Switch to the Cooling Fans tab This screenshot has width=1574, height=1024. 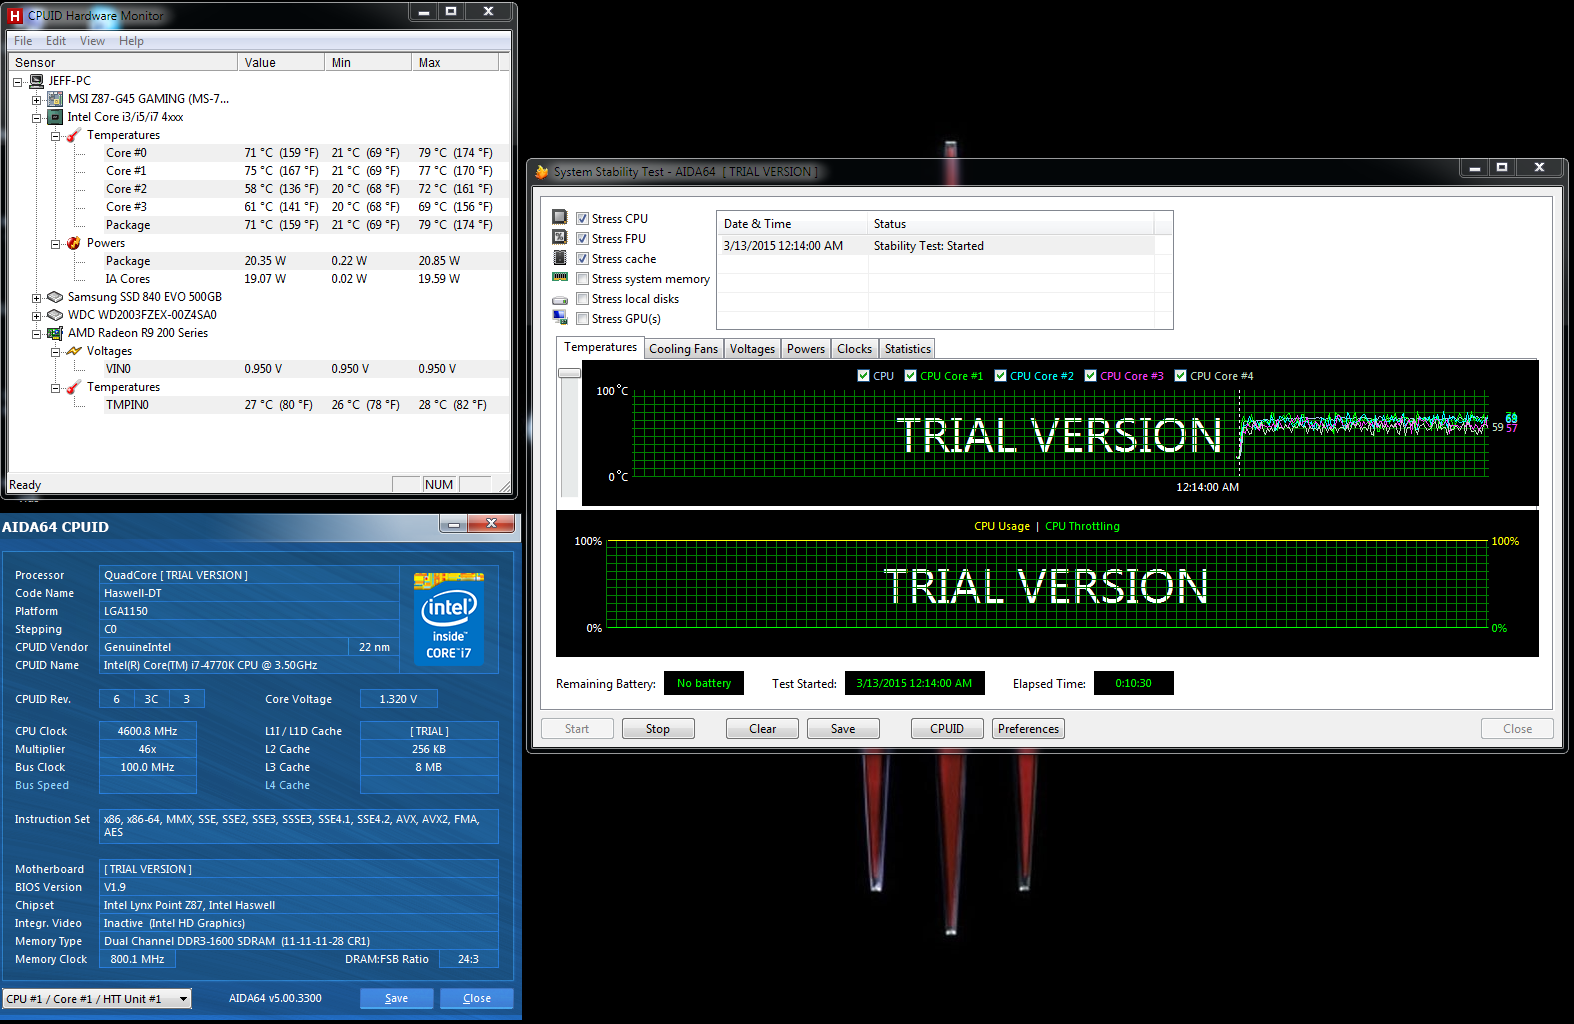684,349
